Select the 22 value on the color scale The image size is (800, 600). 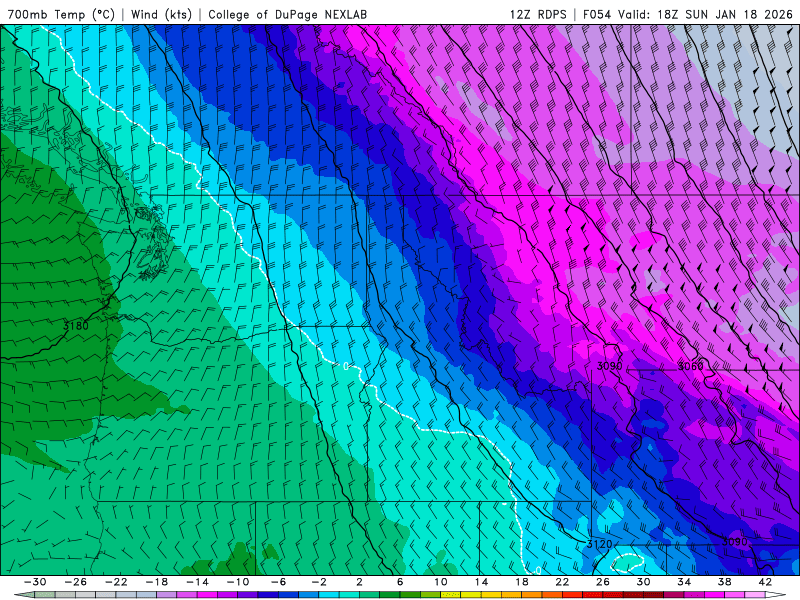tap(562, 582)
